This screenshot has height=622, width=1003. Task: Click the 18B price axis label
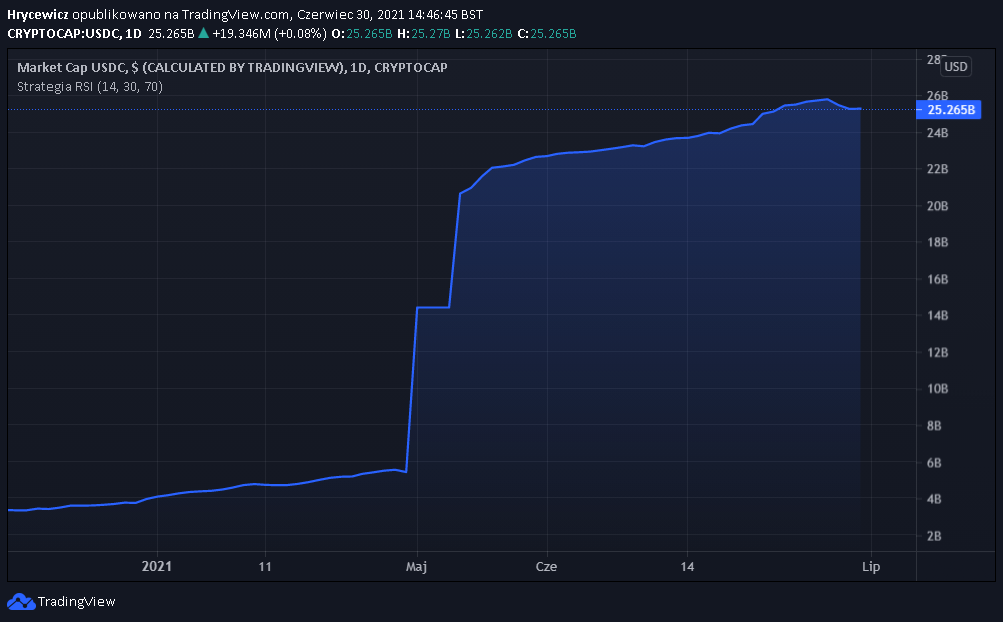coord(937,242)
